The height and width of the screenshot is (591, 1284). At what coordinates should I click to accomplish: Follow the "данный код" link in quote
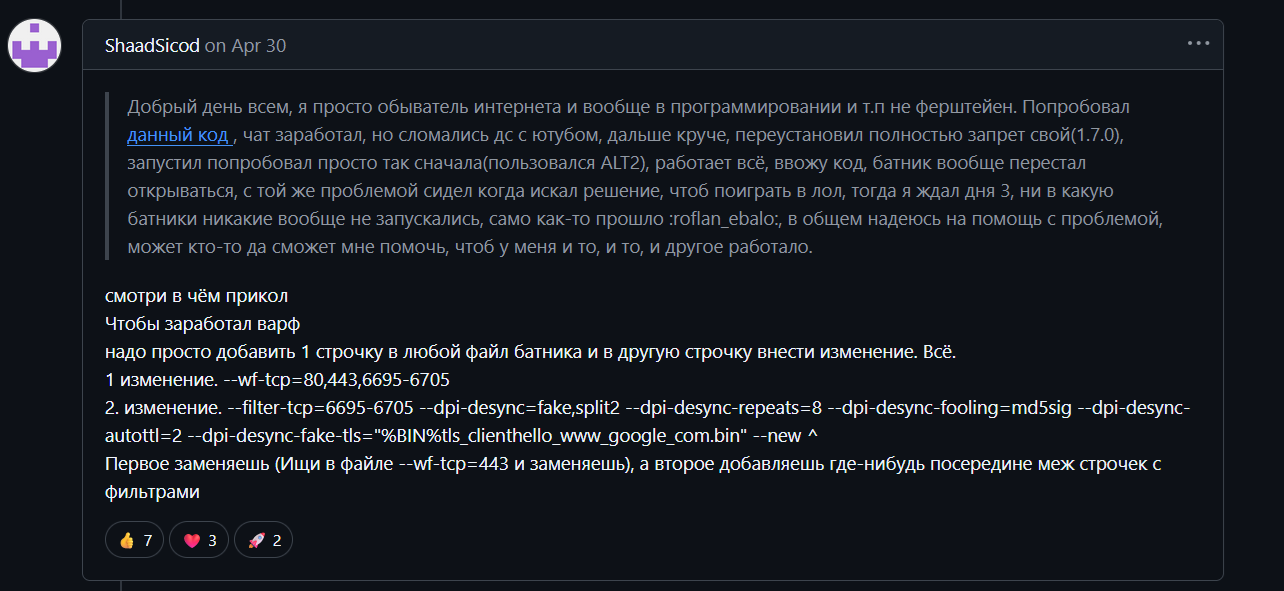click(178, 135)
